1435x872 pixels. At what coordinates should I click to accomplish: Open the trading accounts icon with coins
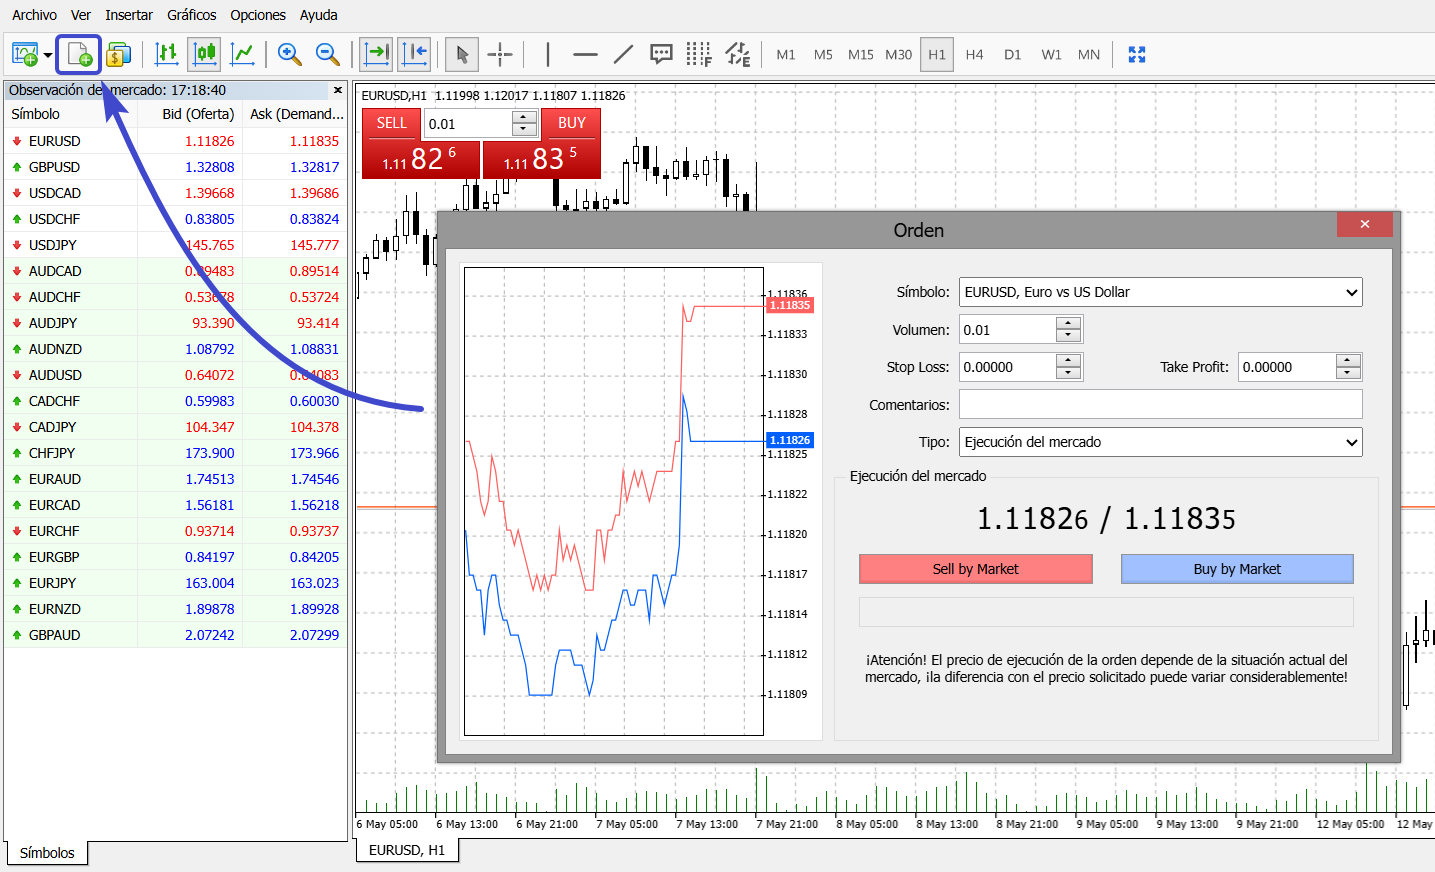[x=118, y=54]
